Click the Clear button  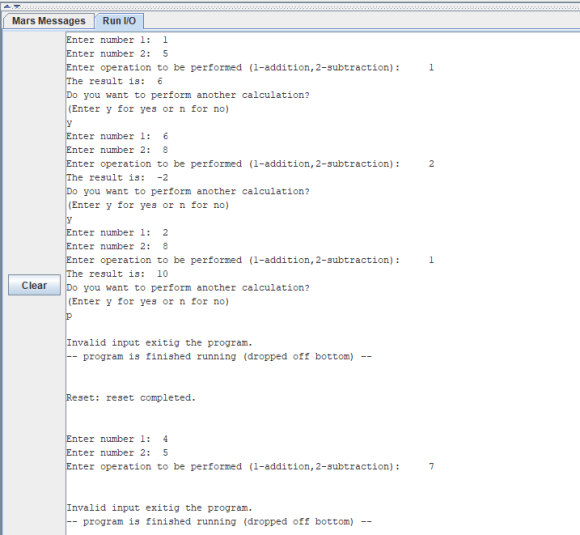pyautogui.click(x=34, y=285)
